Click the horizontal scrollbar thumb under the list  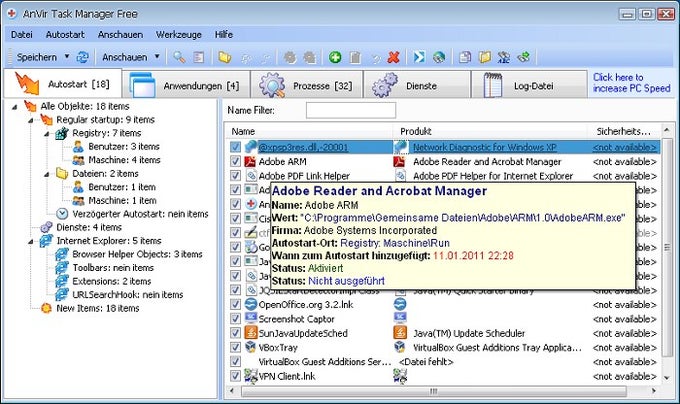pyautogui.click(x=434, y=391)
